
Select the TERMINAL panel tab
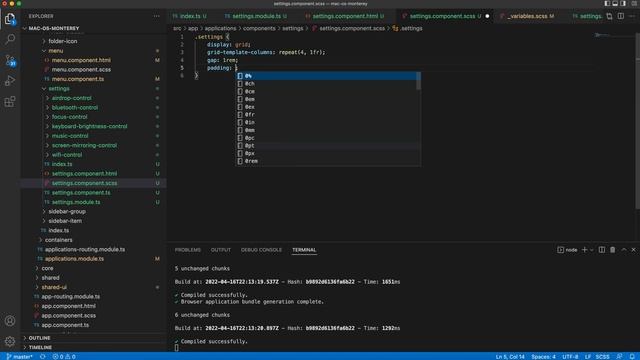point(304,250)
